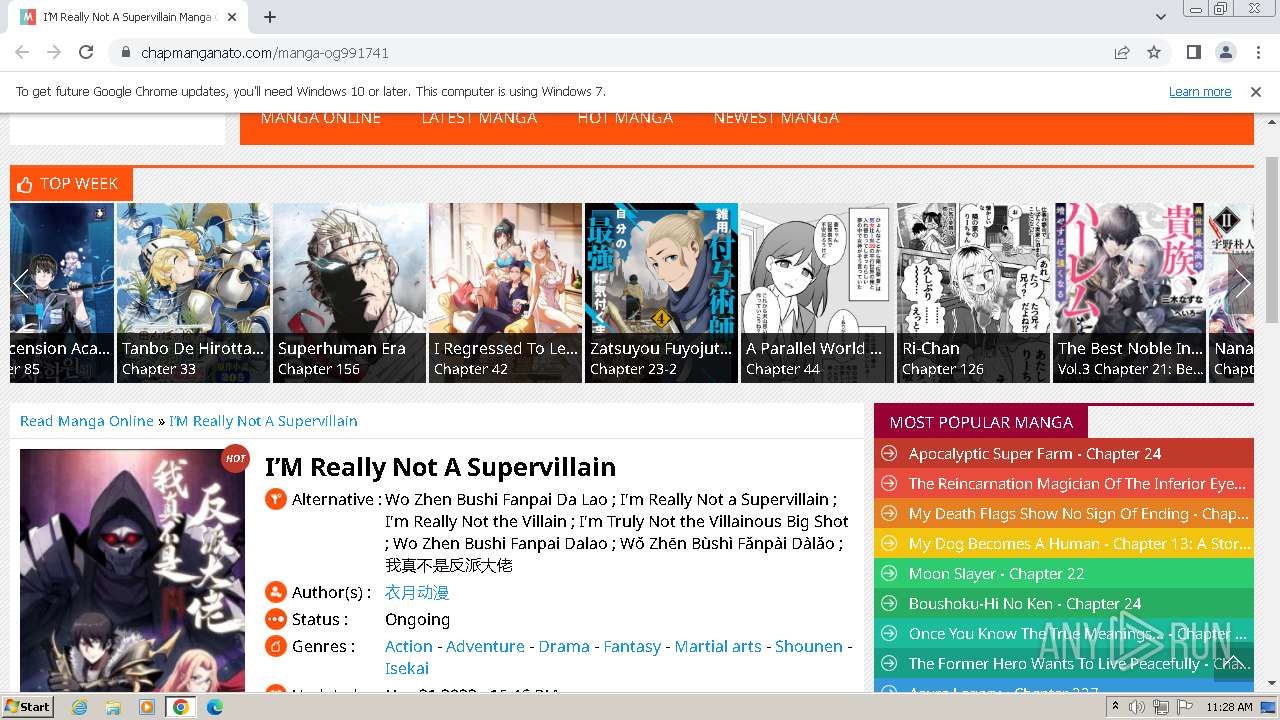Switch to Chrome in the taskbar
The height and width of the screenshot is (720, 1280).
(x=181, y=707)
